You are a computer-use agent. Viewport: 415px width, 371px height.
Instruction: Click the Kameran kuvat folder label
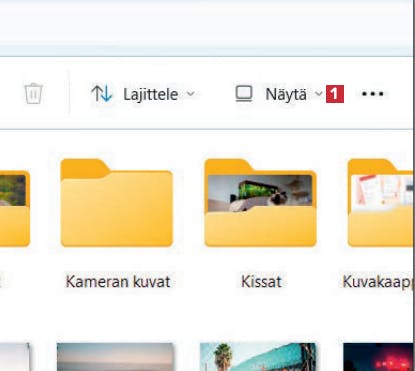[118, 282]
